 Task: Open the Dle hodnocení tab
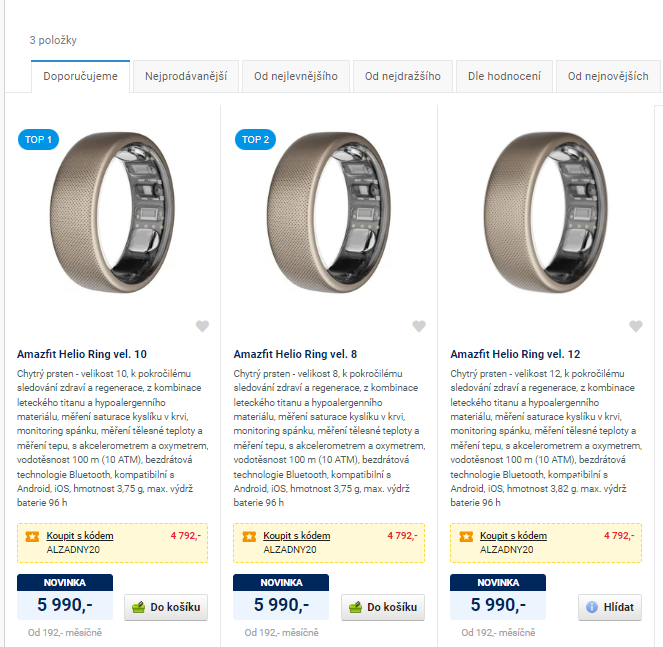tap(504, 76)
